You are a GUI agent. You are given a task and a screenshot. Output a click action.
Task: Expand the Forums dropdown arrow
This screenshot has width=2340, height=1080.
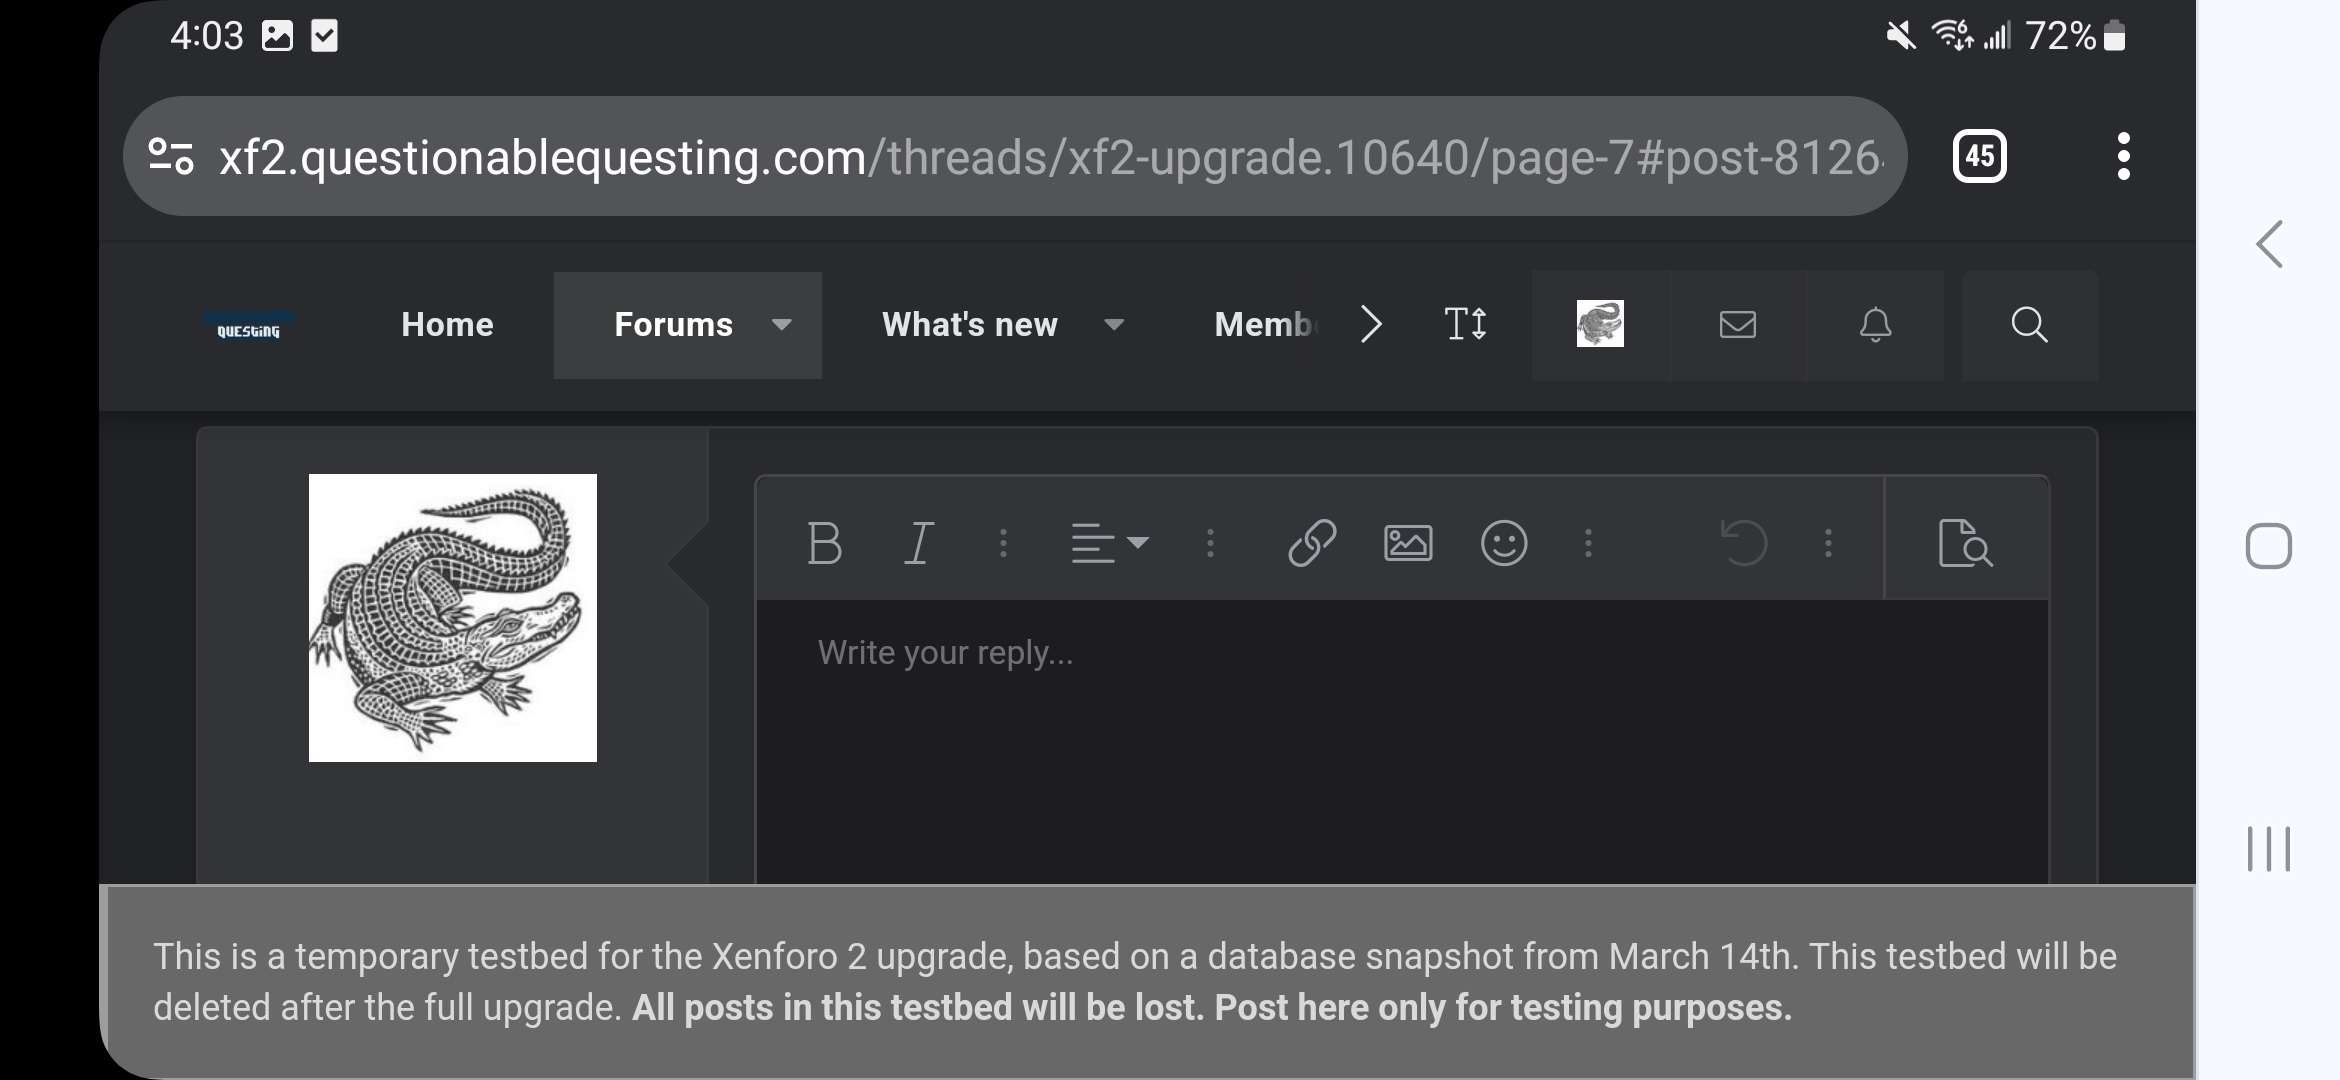[782, 325]
